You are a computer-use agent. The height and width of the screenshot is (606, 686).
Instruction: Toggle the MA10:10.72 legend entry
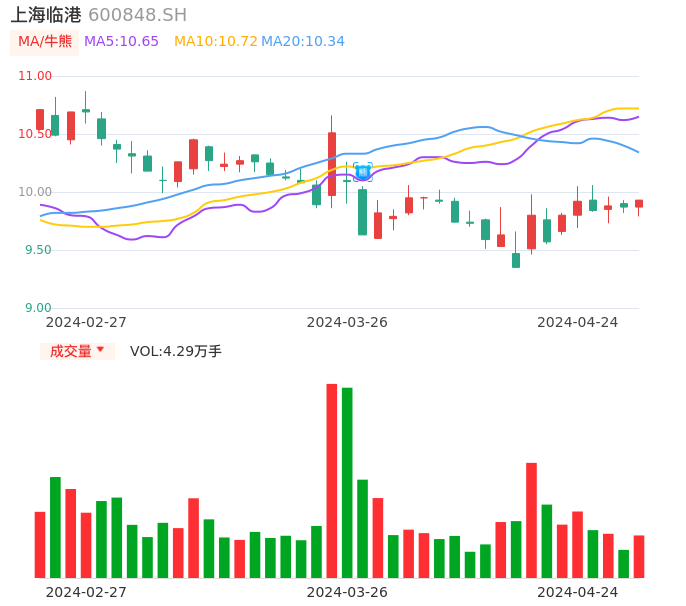tap(216, 42)
